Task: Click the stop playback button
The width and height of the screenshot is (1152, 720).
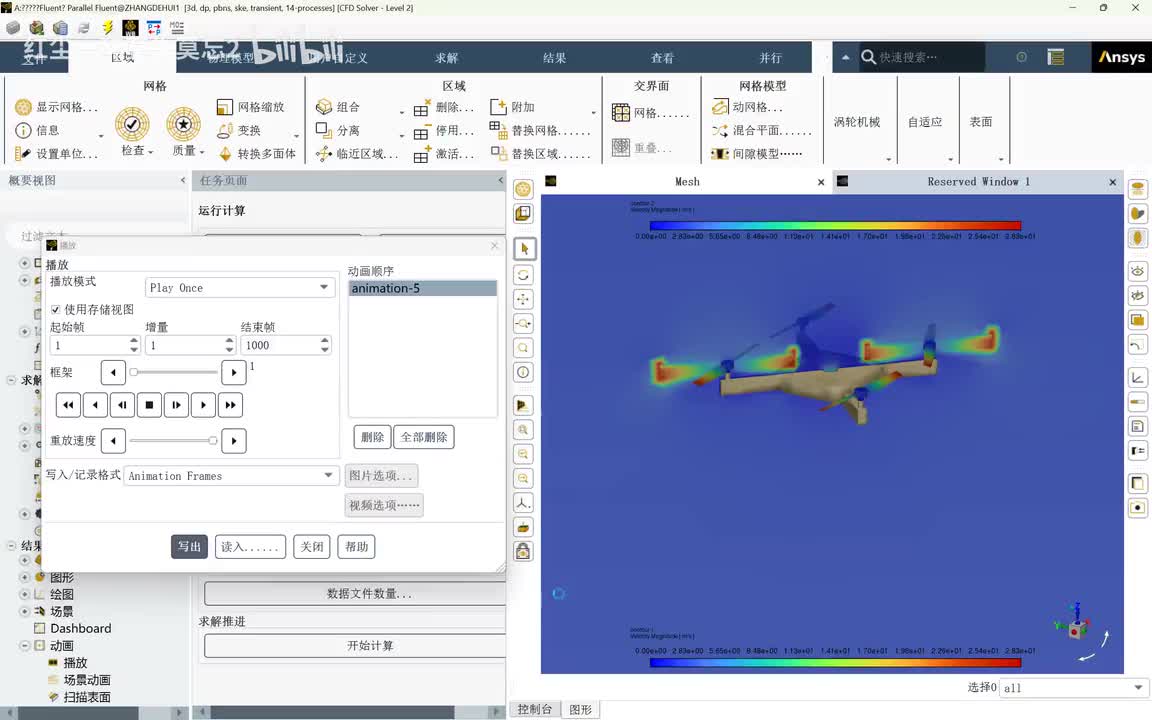Action: tap(149, 405)
